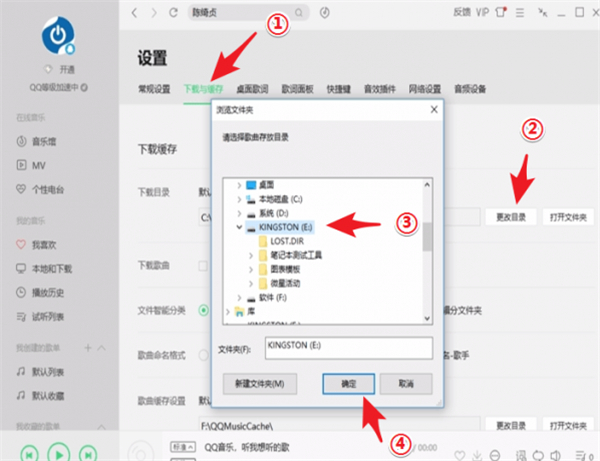This screenshot has width=600, height=461.
Task: Open the 标准 quality dropdown
Action: click(x=183, y=447)
